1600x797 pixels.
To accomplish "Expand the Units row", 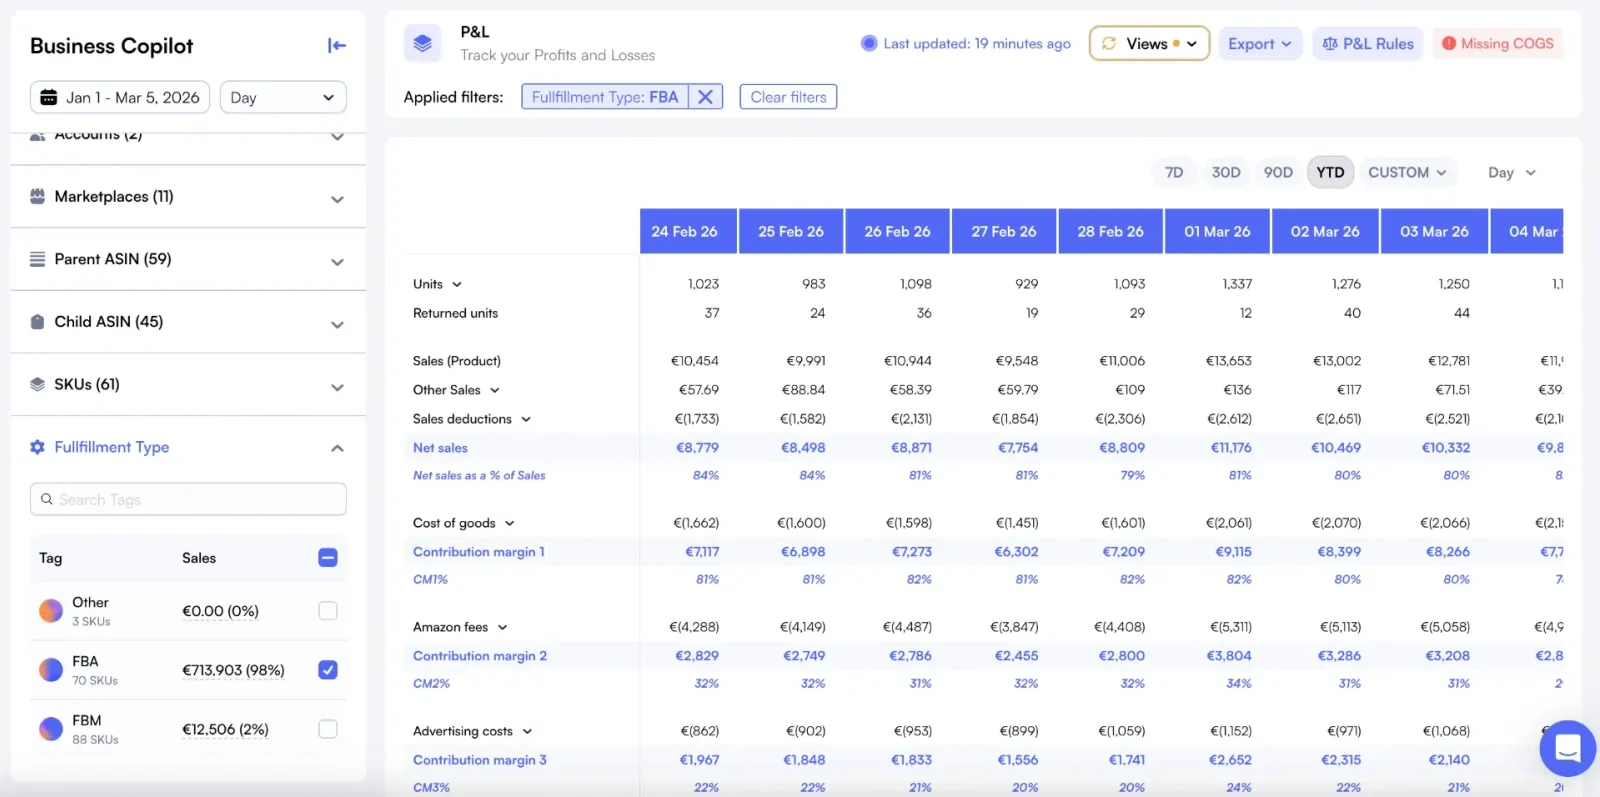I will point(456,284).
